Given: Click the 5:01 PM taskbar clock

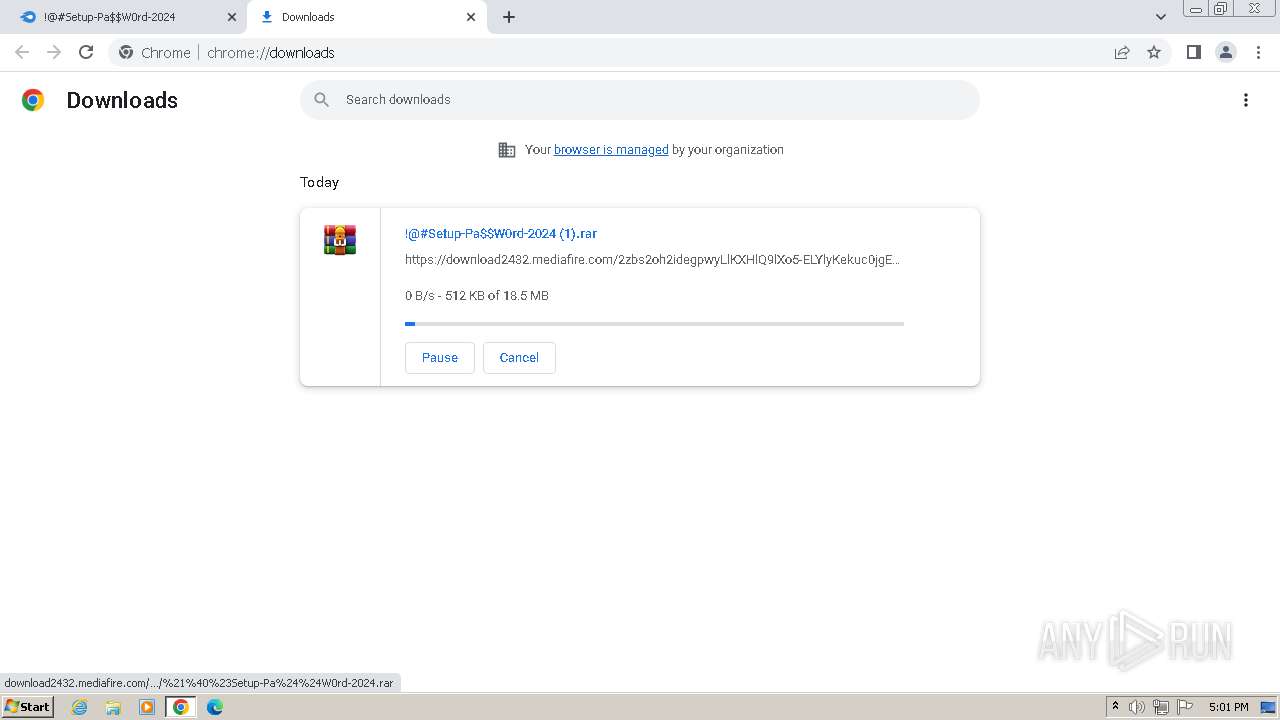Looking at the screenshot, I should click(1229, 707).
